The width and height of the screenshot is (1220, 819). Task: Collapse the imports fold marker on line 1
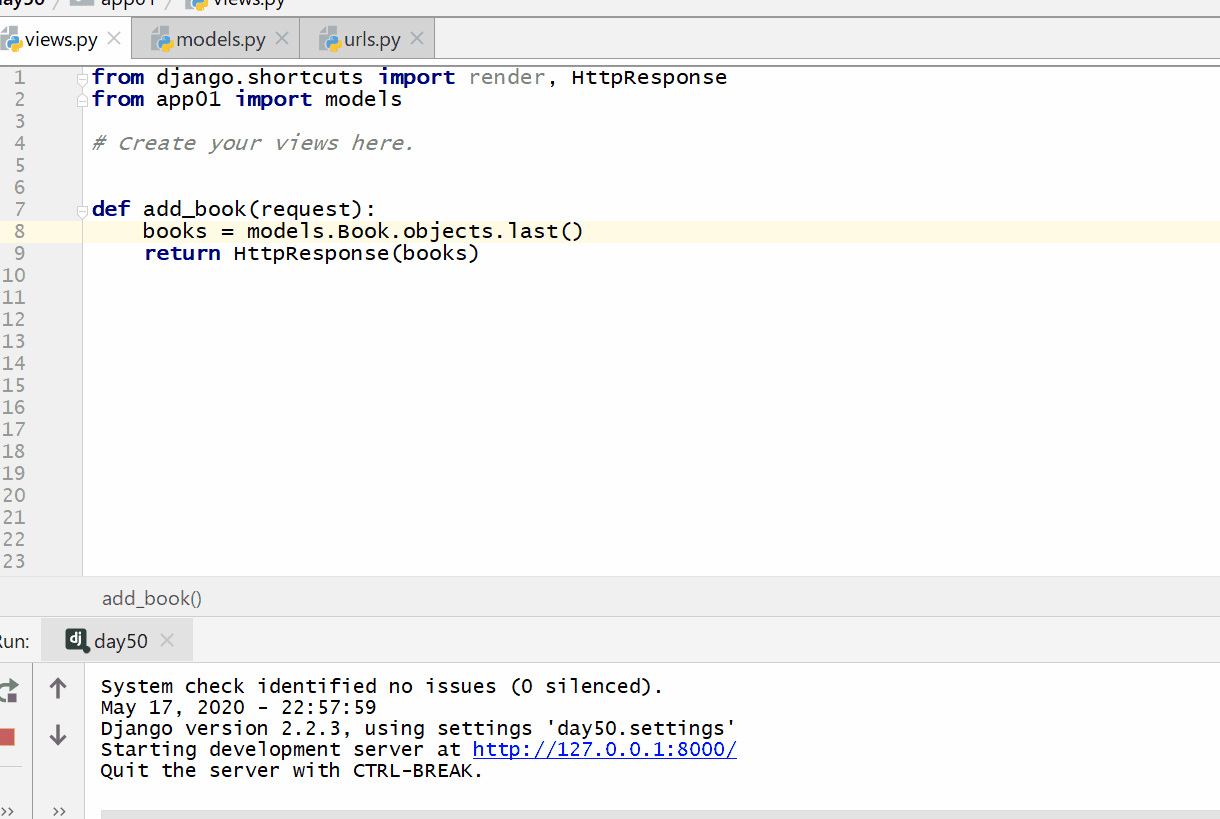click(x=84, y=78)
